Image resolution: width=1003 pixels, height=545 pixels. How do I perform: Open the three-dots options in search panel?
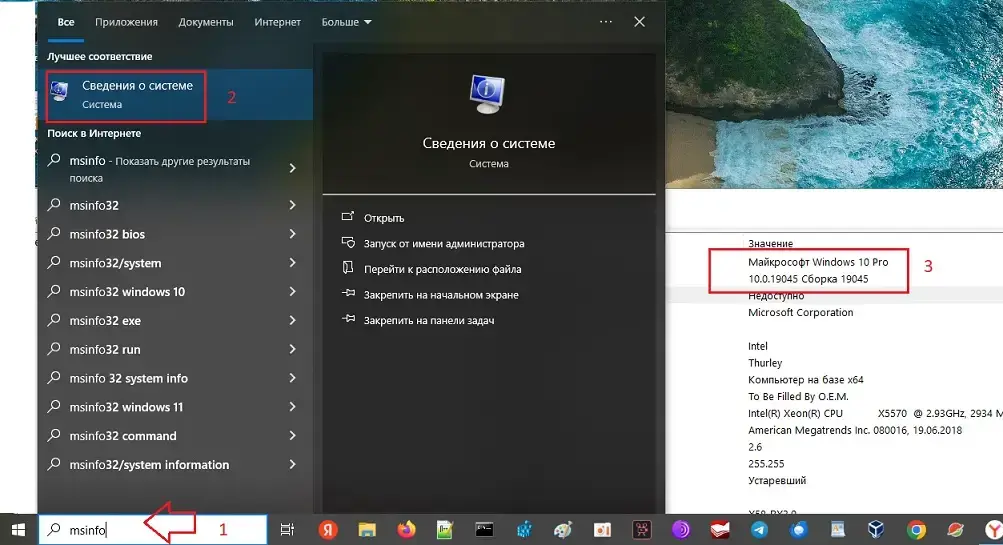coord(606,22)
